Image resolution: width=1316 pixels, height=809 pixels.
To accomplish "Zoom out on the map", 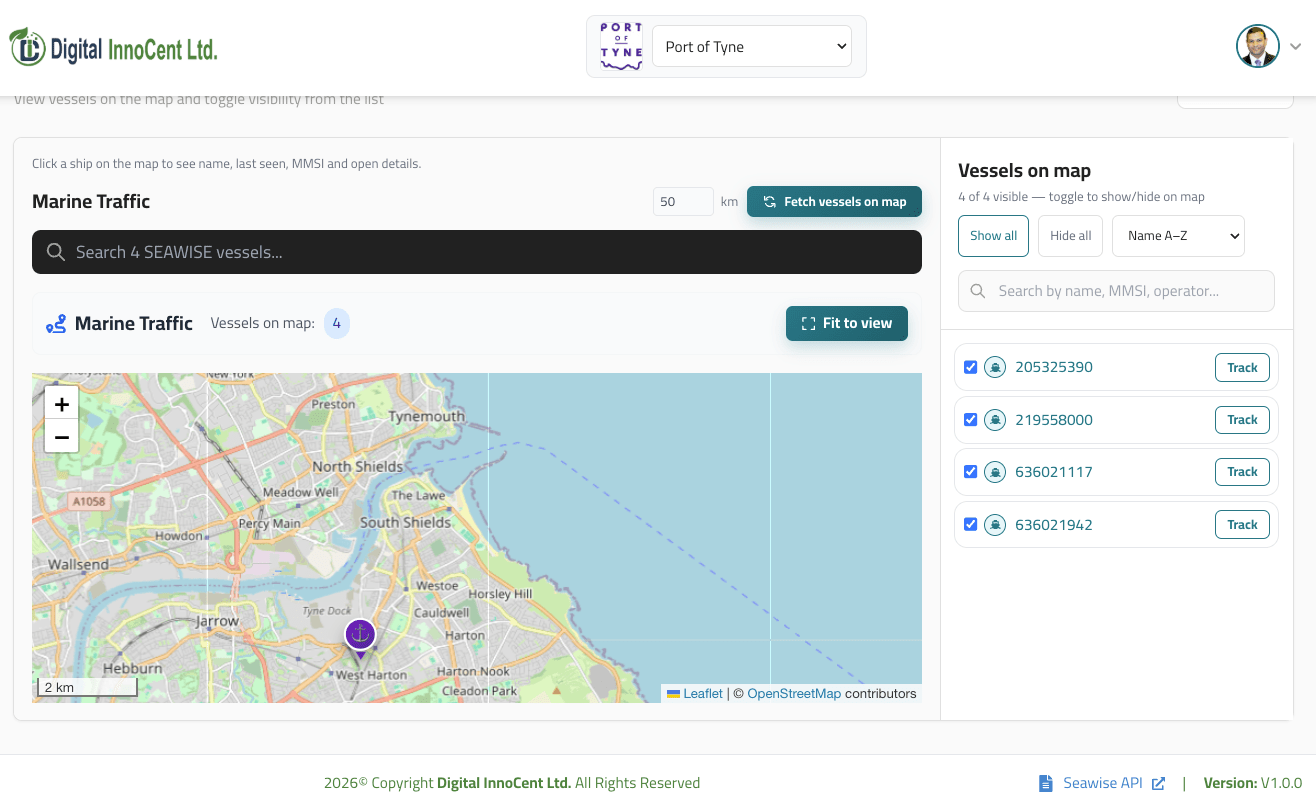I will coord(62,436).
